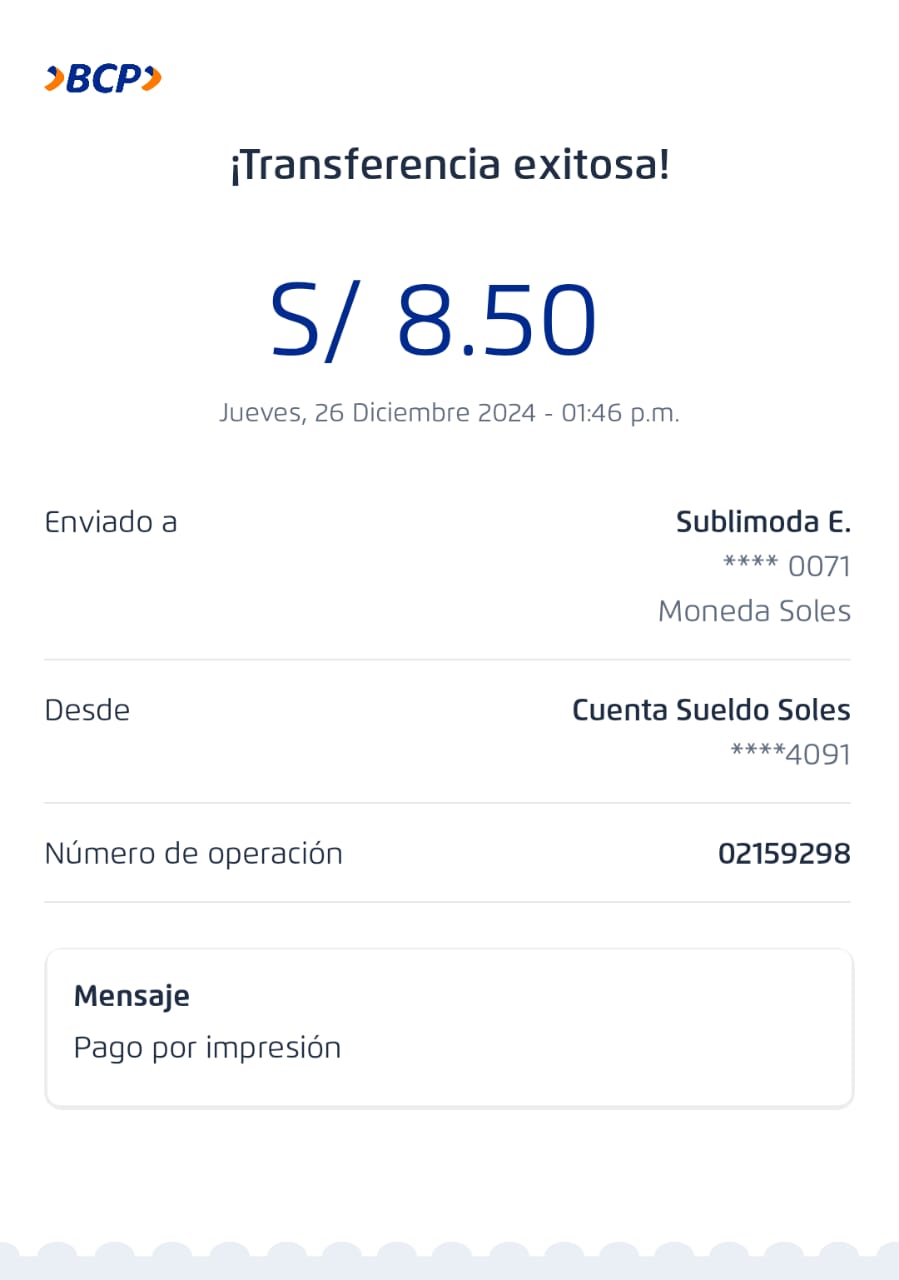Click the recipient account ending 0071
The height and width of the screenshot is (1280, 899).
click(x=786, y=567)
